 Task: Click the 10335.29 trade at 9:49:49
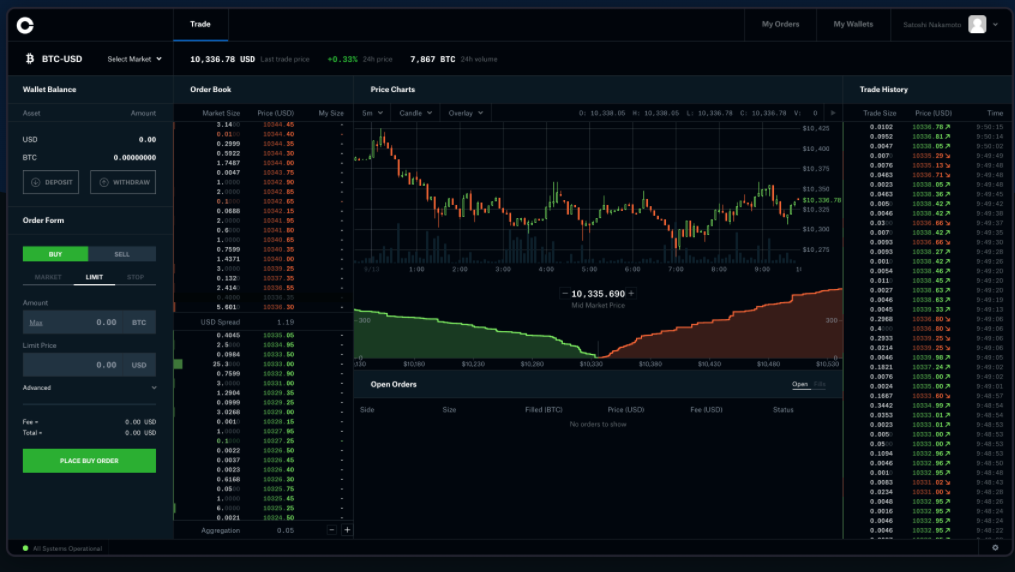point(928,156)
